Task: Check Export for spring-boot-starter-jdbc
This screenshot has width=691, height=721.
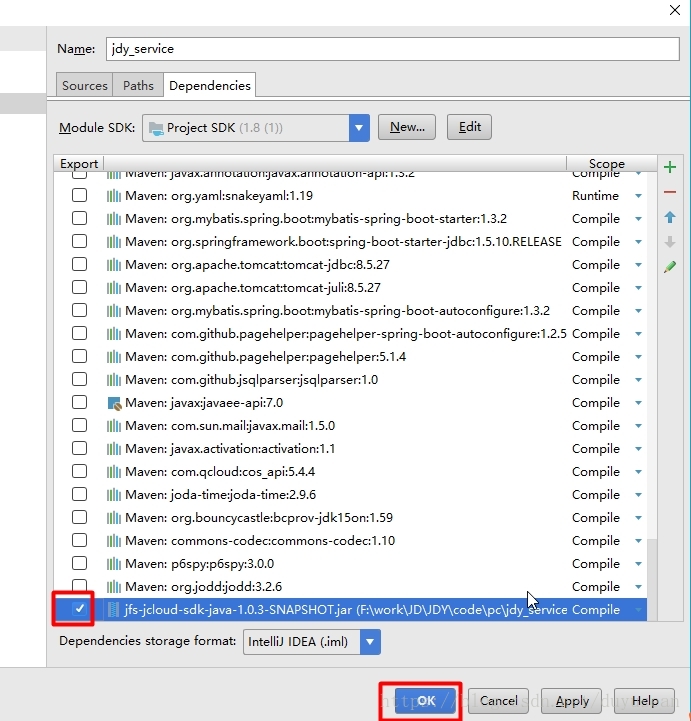Action: [80, 241]
